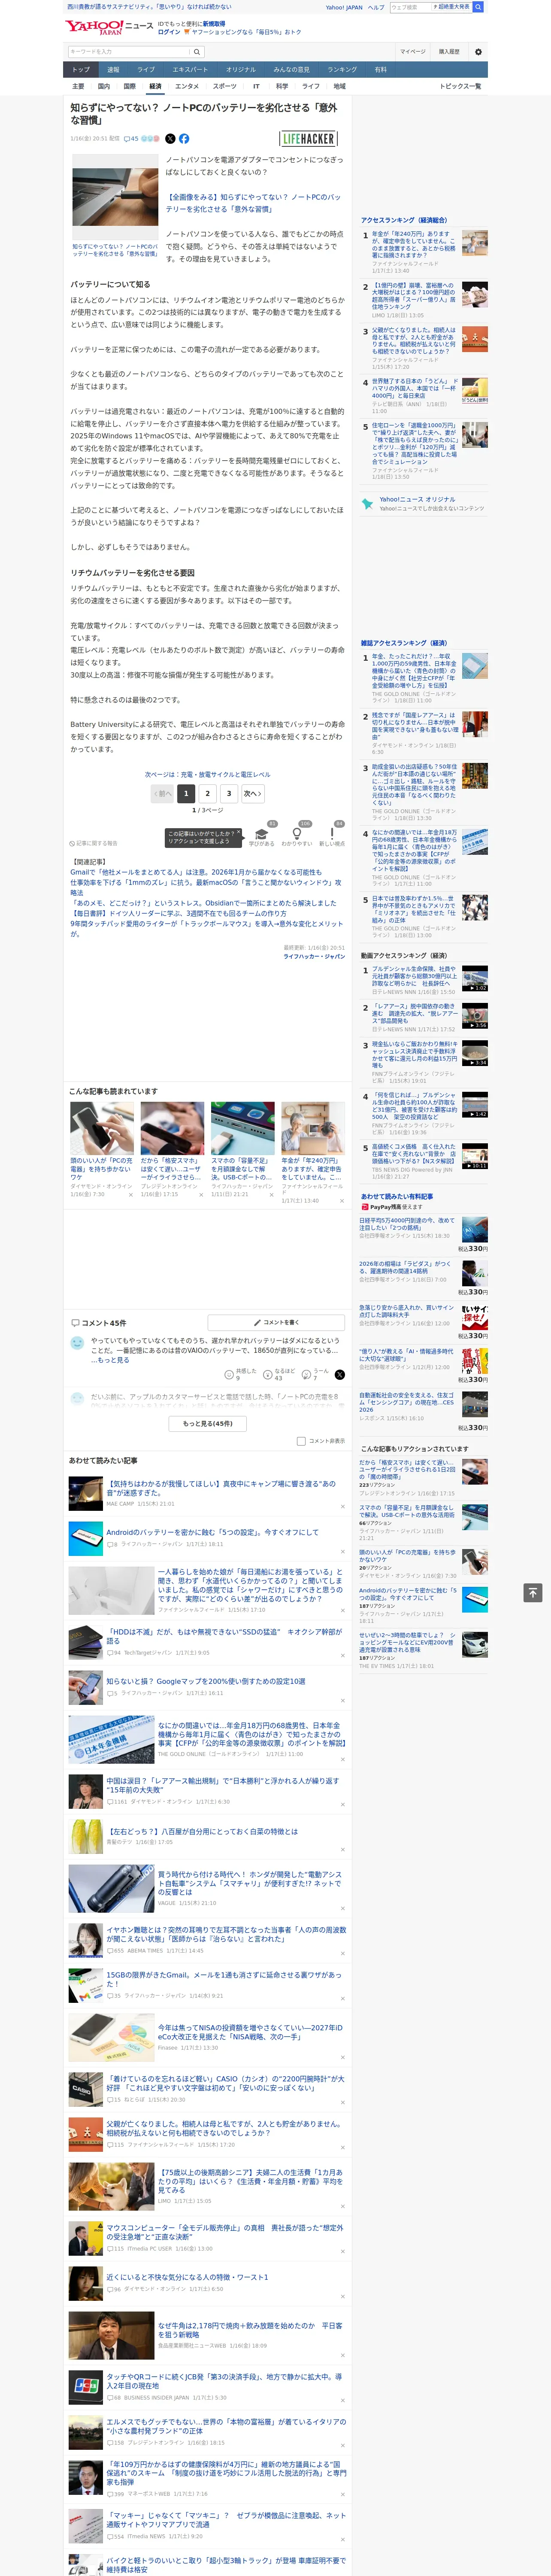The image size is (551, 2576).
Task: Open the トップ navigation tab
Action: pos(81,70)
